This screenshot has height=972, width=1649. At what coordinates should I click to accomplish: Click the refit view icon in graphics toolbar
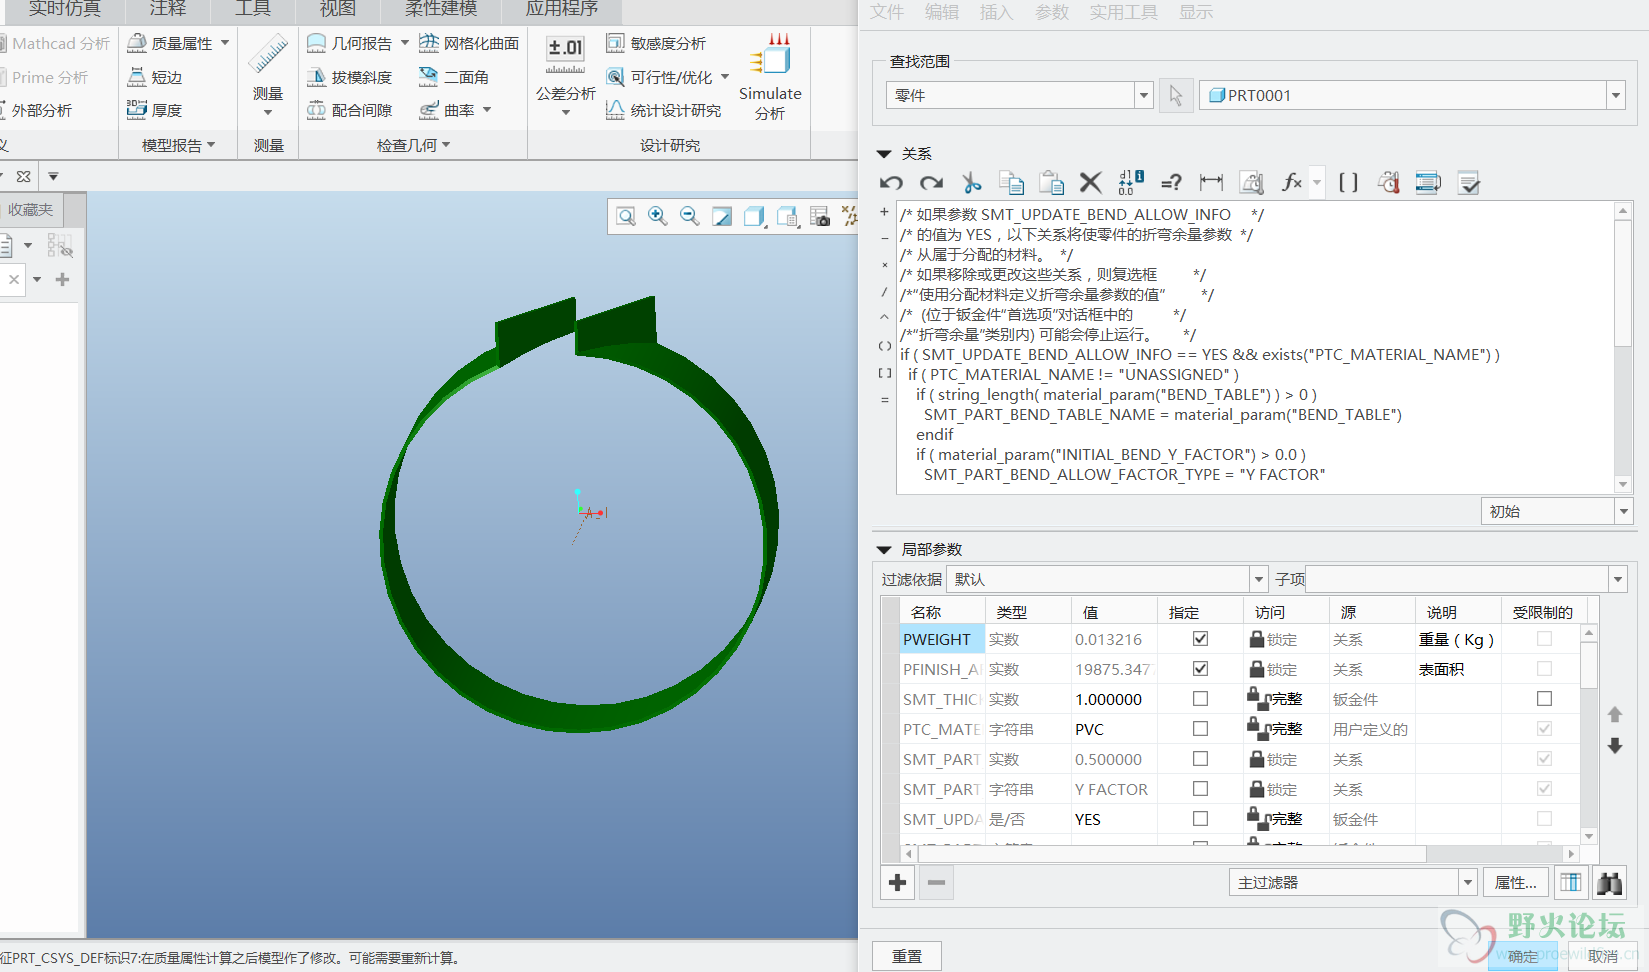click(x=626, y=216)
